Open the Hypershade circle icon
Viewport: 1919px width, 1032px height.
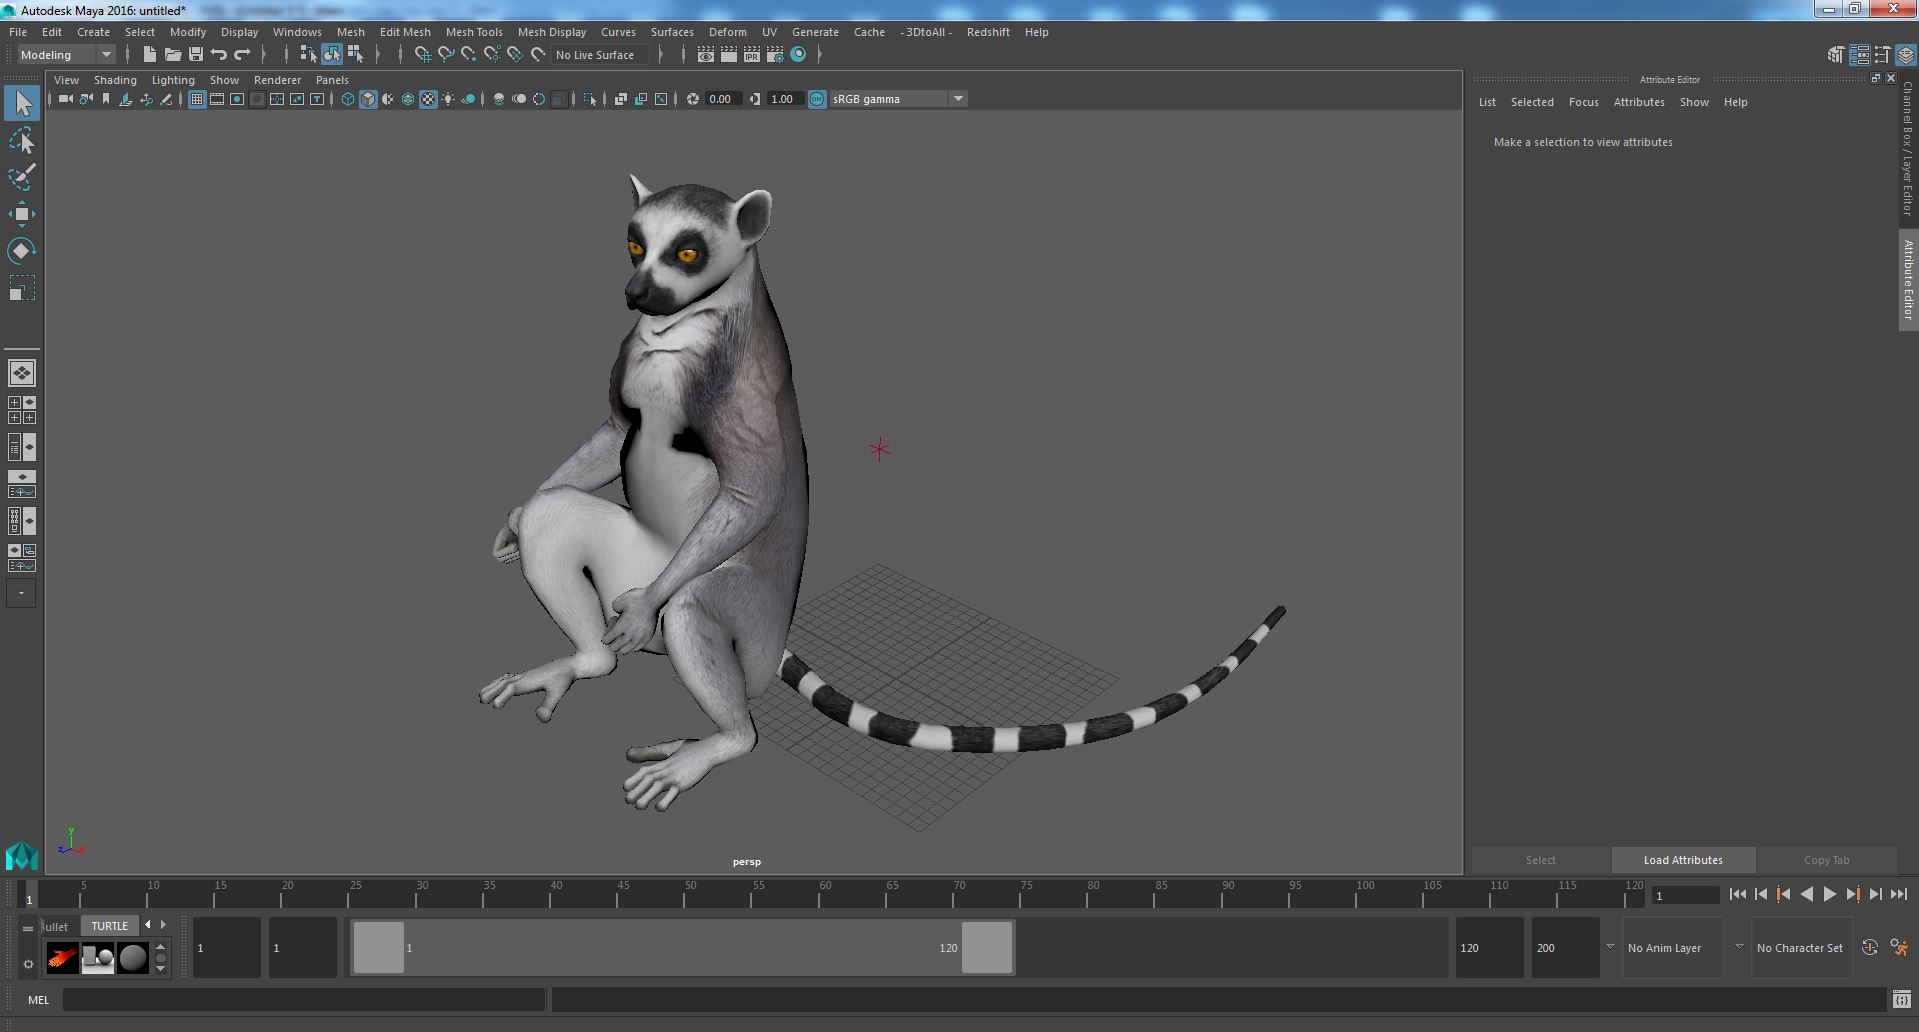pyautogui.click(x=798, y=55)
